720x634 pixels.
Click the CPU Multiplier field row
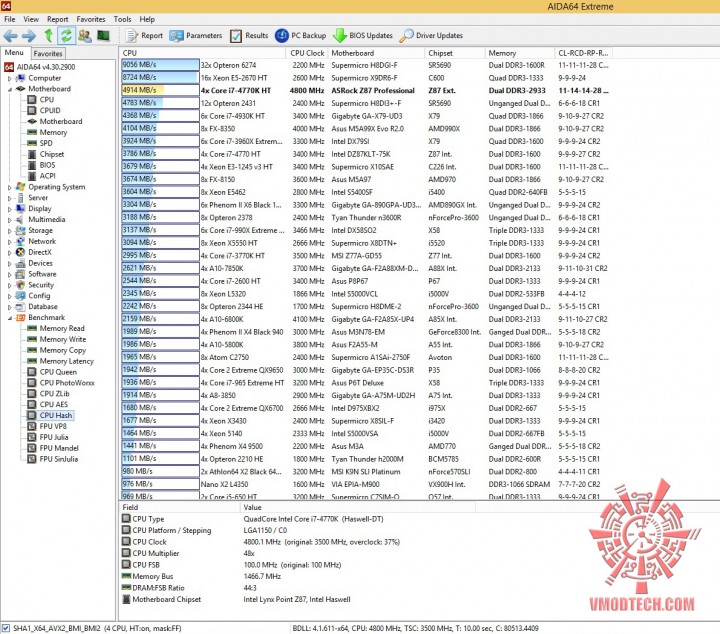coord(296,553)
